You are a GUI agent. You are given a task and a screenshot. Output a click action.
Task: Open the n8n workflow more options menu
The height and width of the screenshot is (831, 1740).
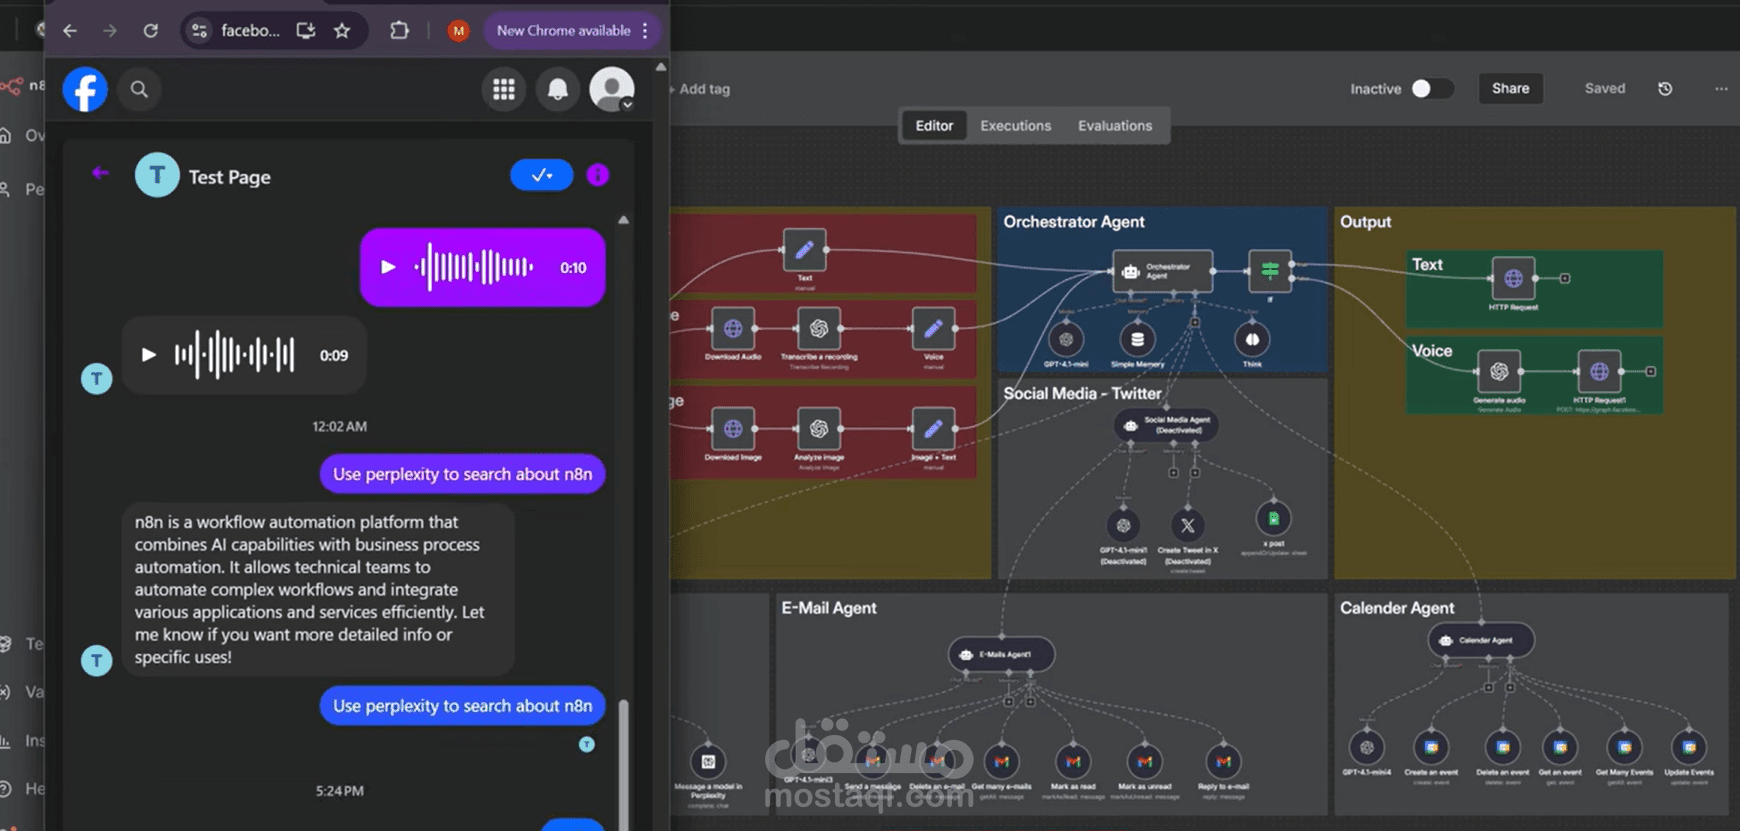coord(1721,89)
